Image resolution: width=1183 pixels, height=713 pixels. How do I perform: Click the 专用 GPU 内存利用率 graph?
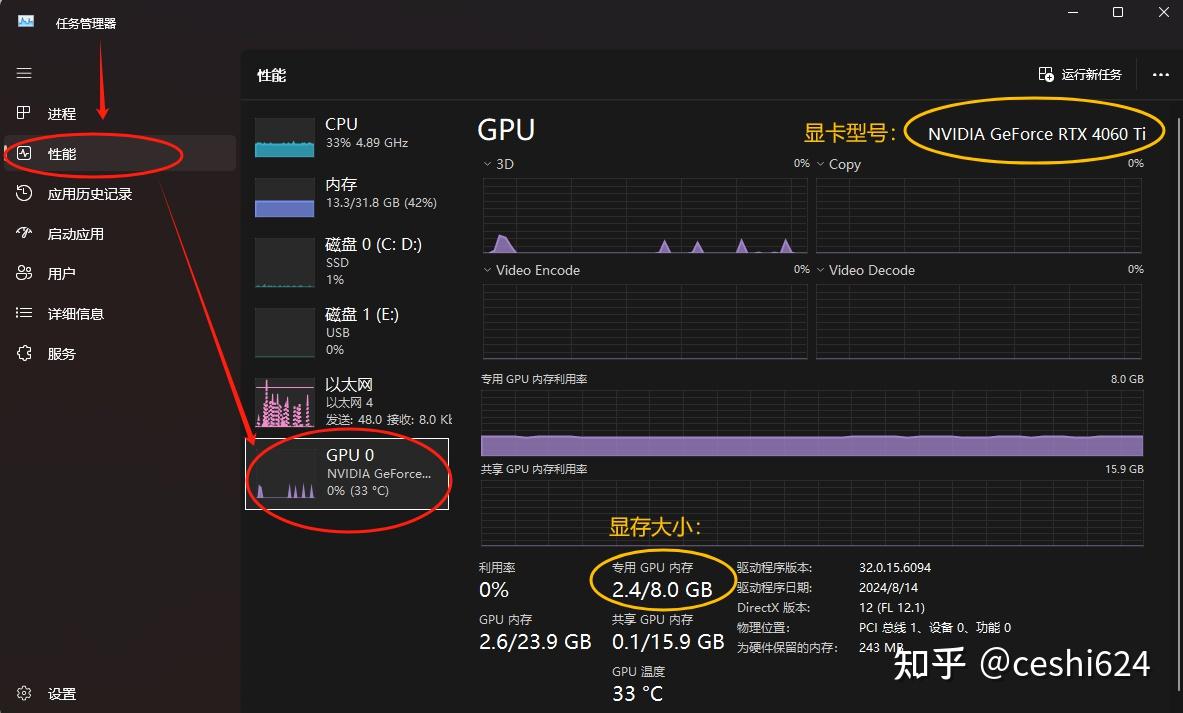[x=812, y=423]
